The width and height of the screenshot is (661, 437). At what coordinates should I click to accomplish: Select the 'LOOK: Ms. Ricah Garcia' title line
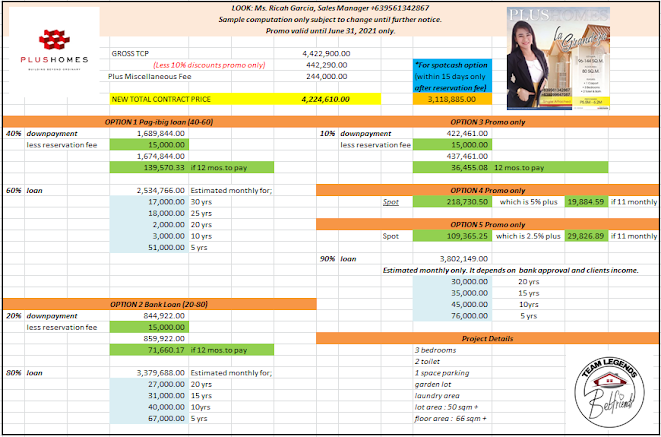(x=330, y=8)
